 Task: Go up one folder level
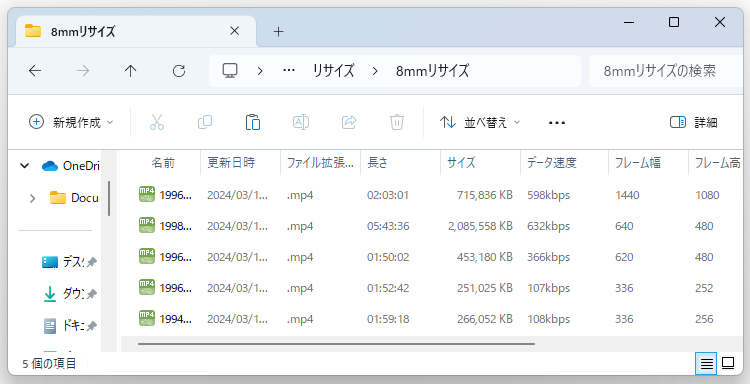pos(131,71)
